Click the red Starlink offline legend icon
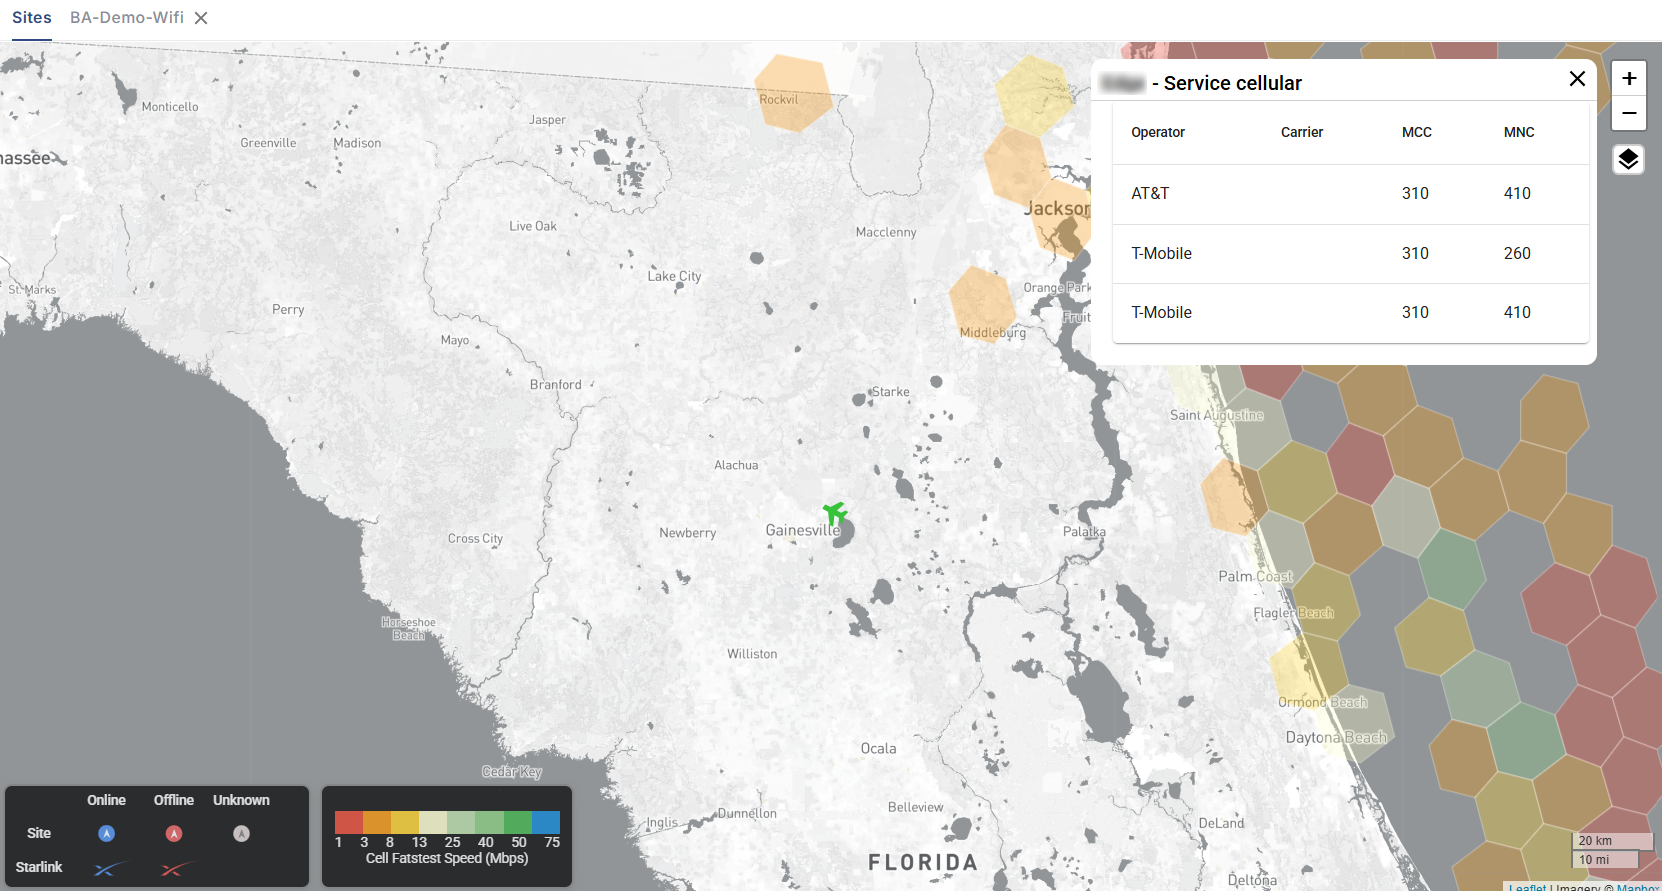This screenshot has height=891, width=1662. 176,868
